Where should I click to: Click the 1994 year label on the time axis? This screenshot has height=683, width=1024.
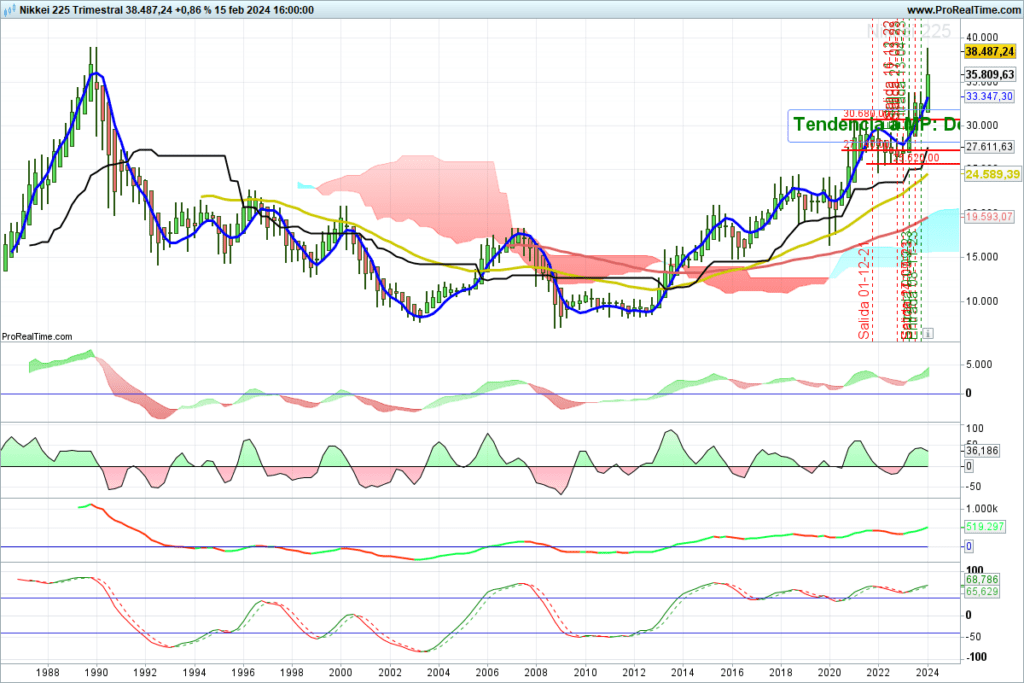click(x=194, y=672)
